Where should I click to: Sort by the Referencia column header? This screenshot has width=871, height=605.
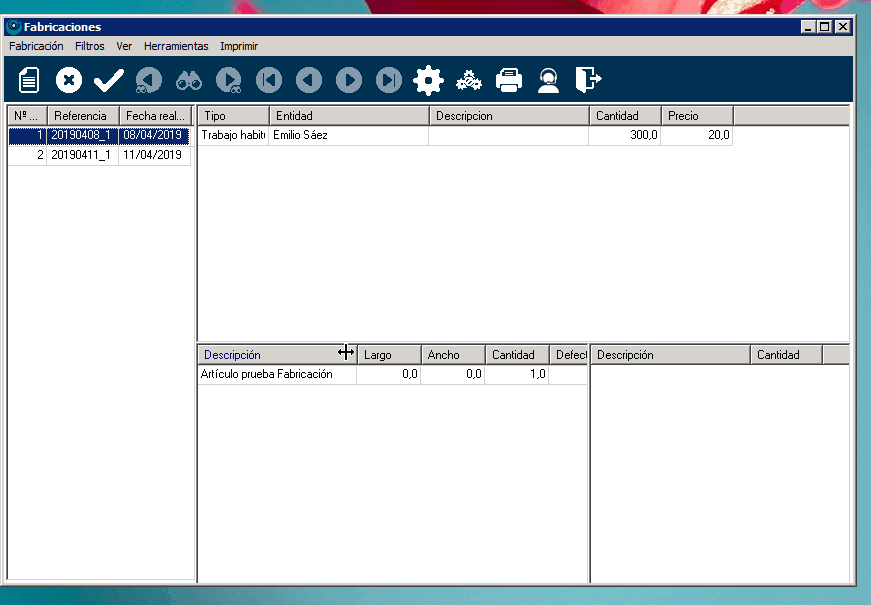81,116
